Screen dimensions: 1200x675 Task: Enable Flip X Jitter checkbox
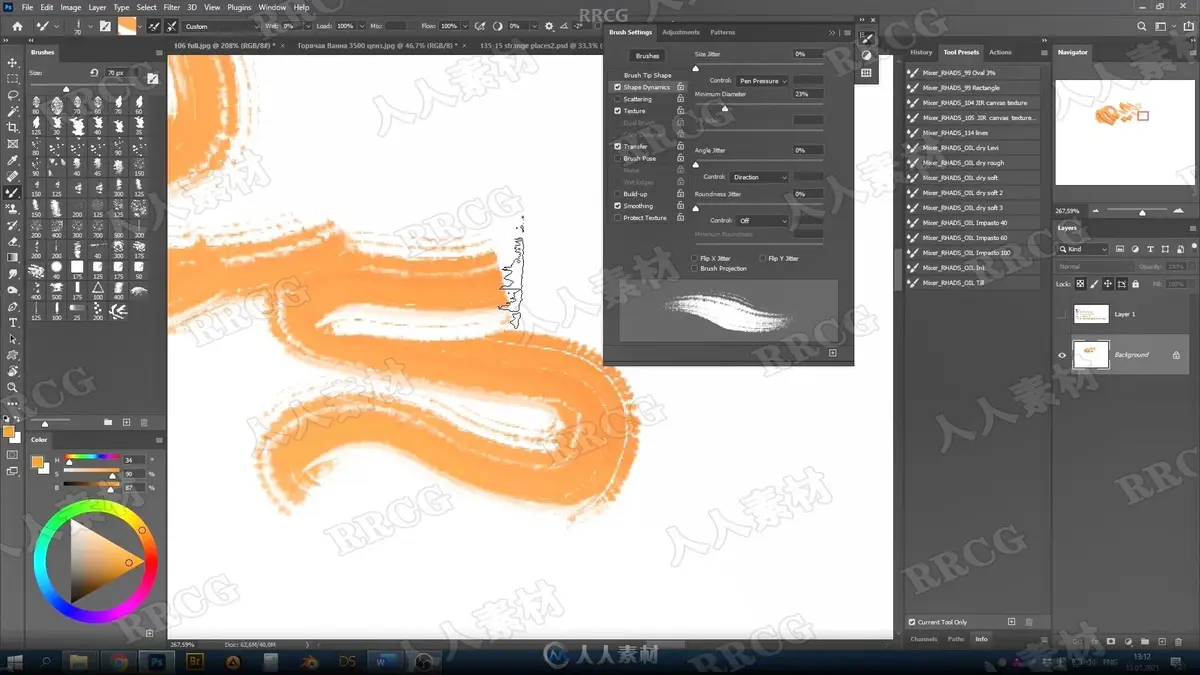pos(695,258)
